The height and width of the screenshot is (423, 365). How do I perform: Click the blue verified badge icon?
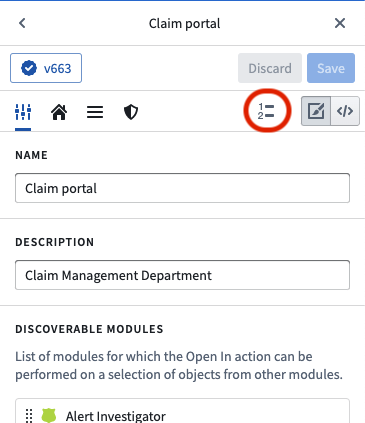(29, 68)
